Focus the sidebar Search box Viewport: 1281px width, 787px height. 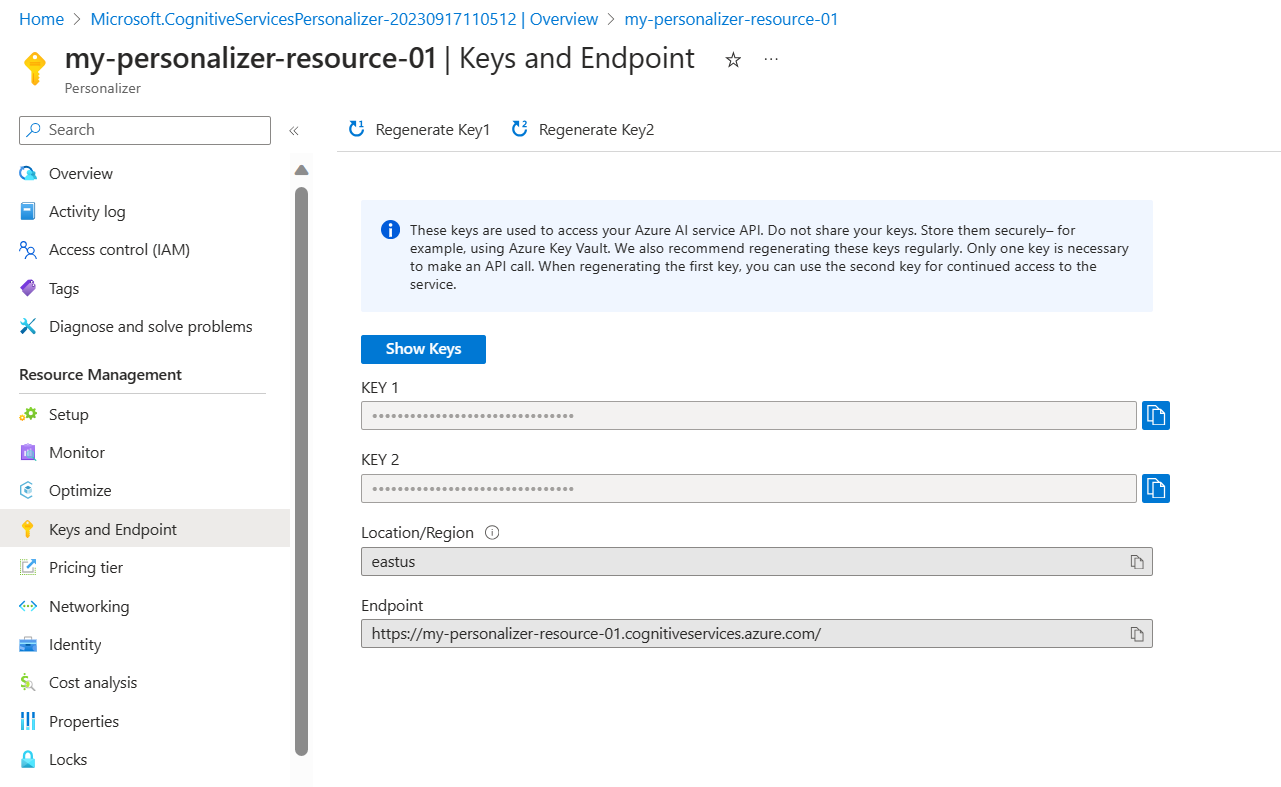145,130
